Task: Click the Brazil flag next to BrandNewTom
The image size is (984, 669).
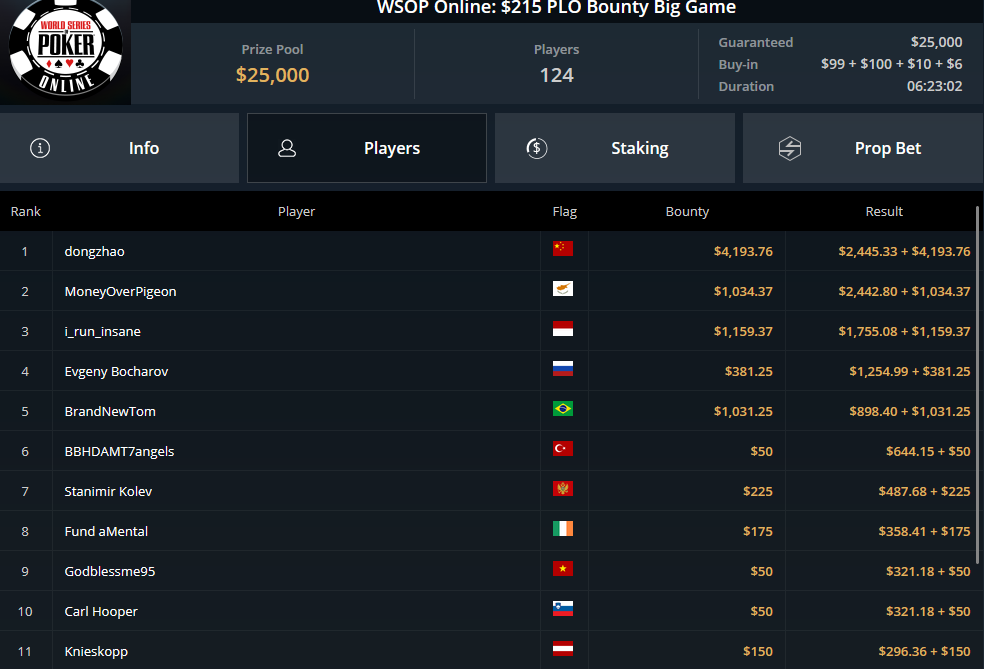Action: 563,409
